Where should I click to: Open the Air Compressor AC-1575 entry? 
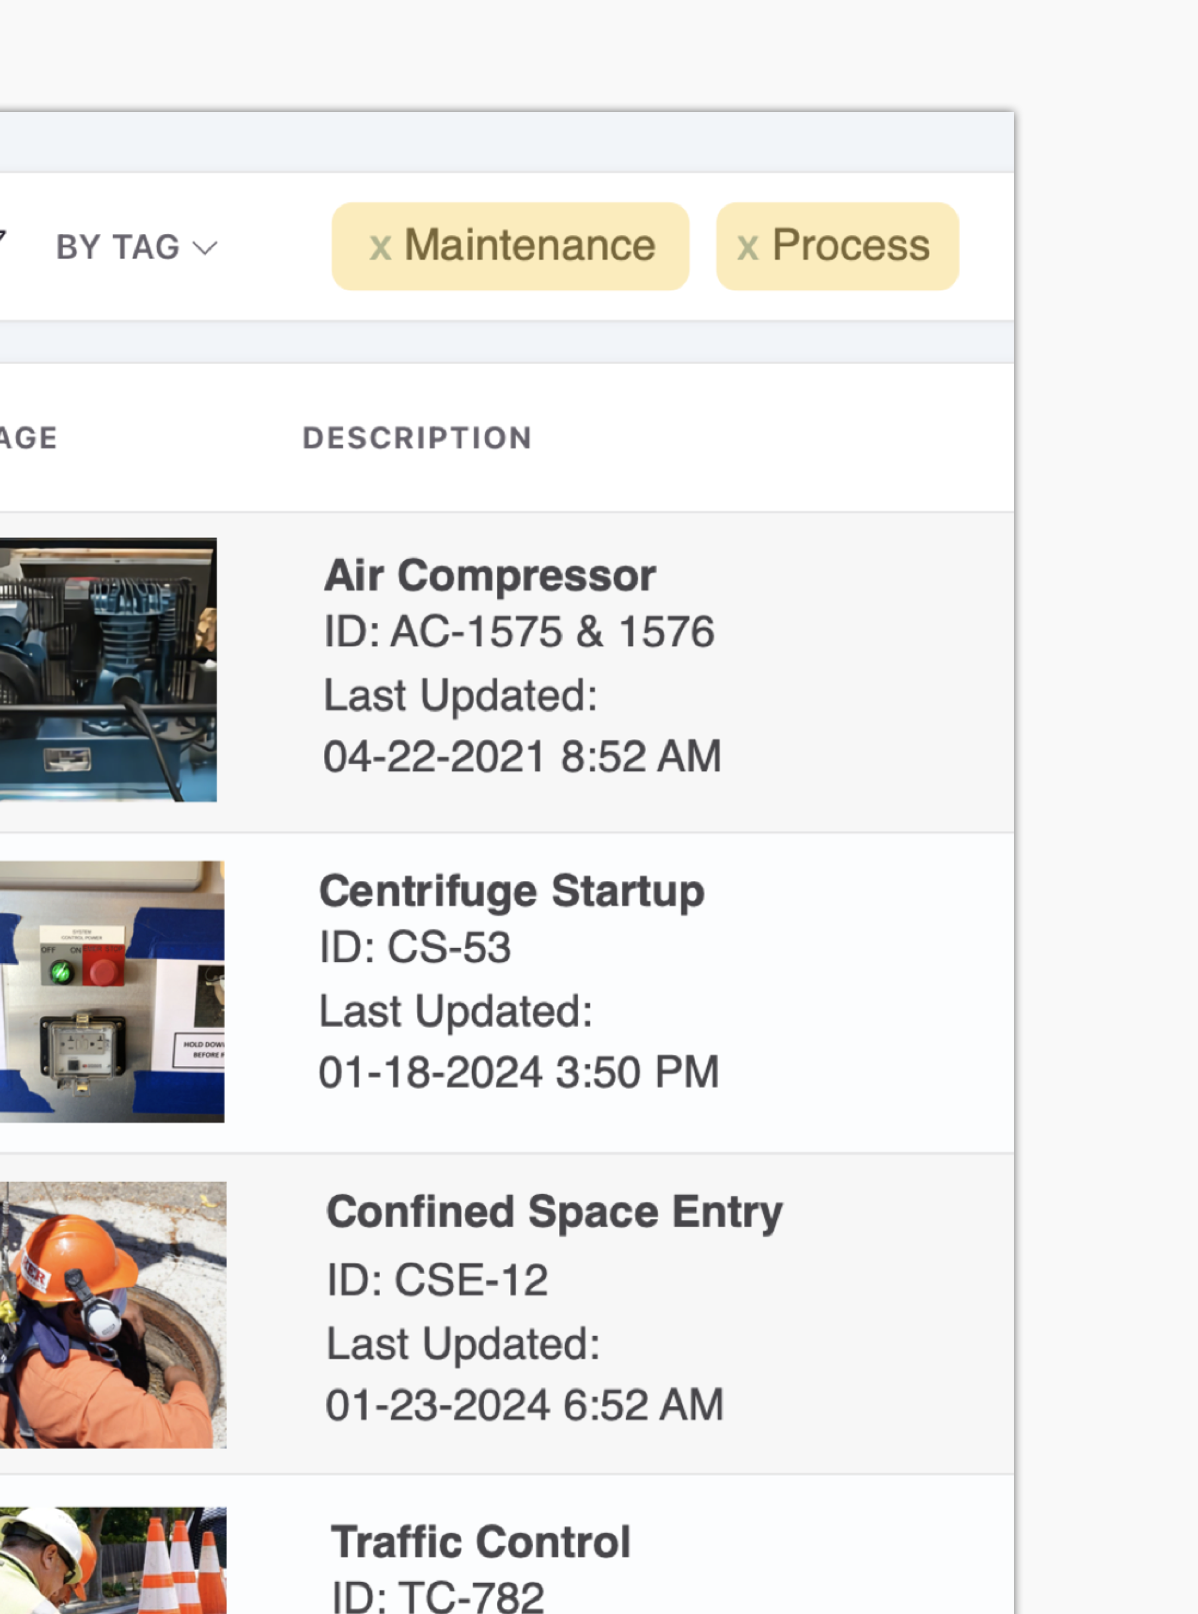[490, 575]
